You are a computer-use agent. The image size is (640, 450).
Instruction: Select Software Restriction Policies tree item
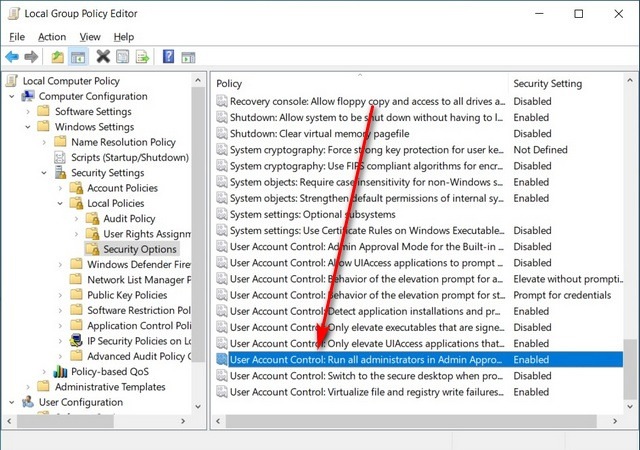138,310
